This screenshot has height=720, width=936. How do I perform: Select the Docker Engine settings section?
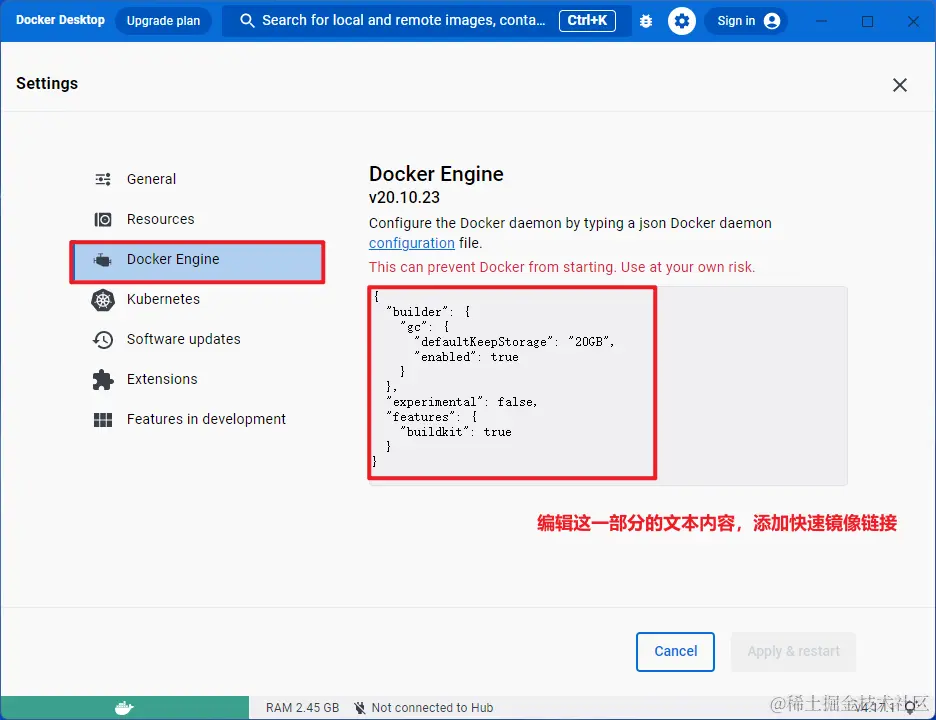tap(197, 261)
